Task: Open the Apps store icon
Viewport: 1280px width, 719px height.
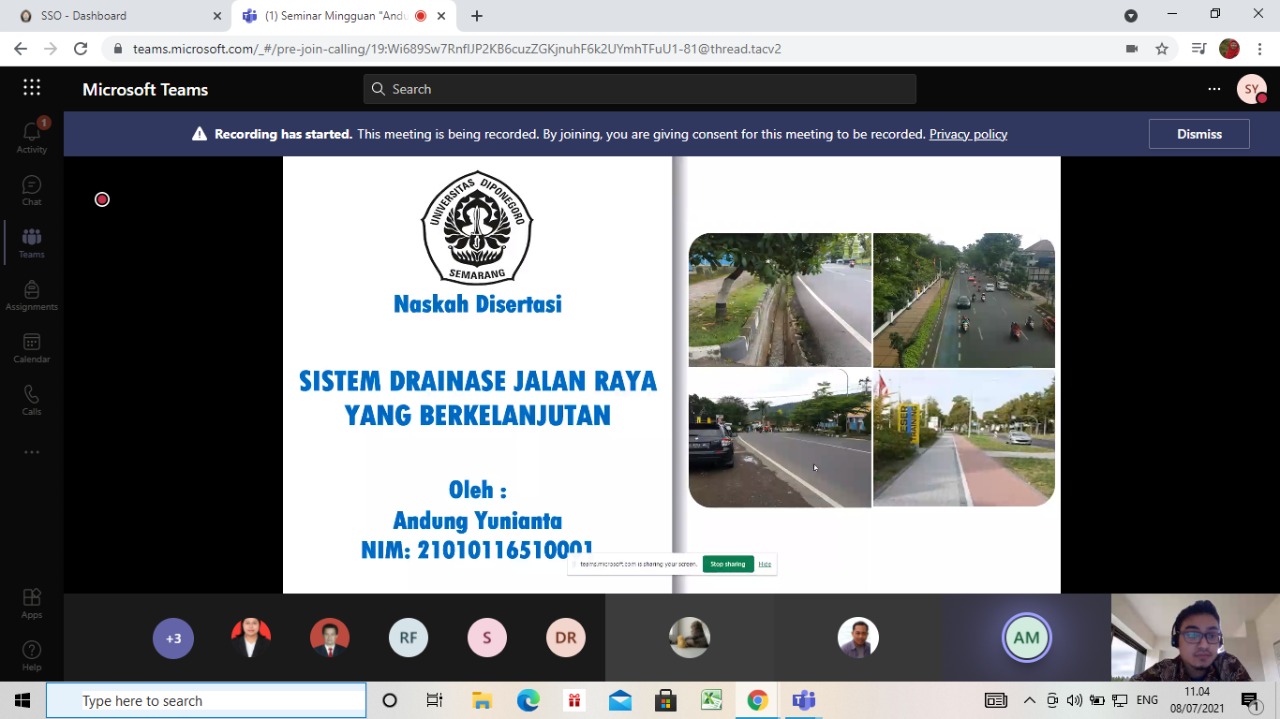Action: pos(31,601)
